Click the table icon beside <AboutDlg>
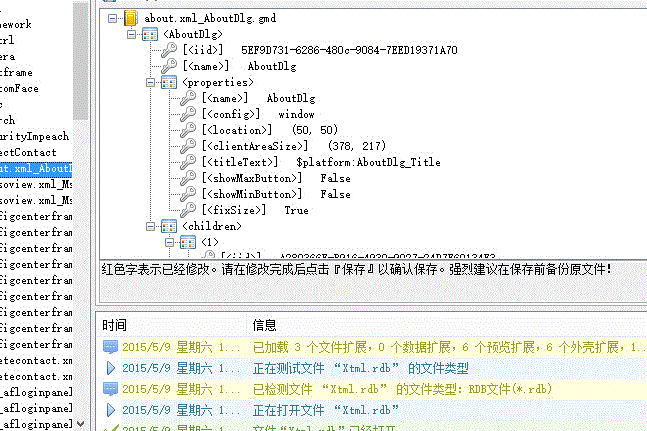Image resolution: width=647 pixels, height=431 pixels. pyautogui.click(x=150, y=35)
